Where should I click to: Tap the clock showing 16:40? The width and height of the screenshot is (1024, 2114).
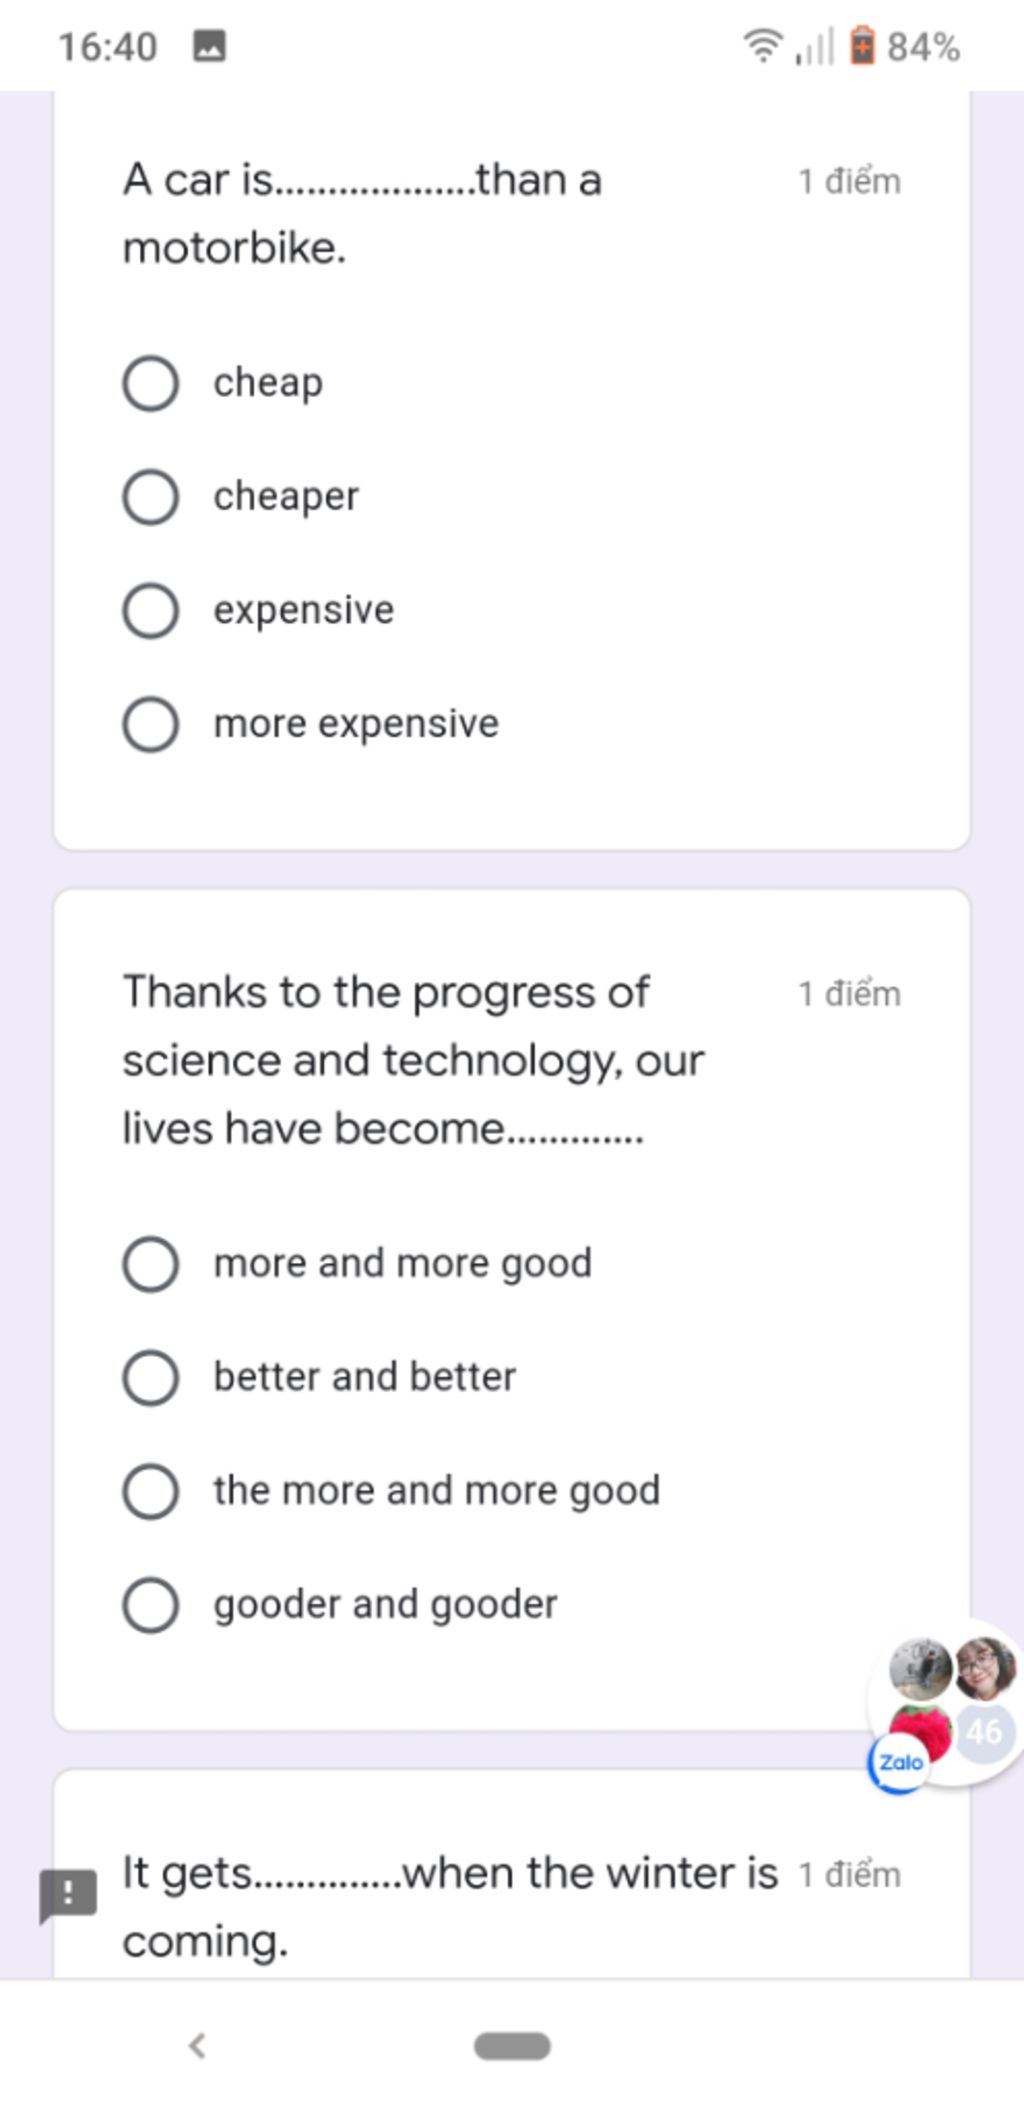[x=107, y=47]
